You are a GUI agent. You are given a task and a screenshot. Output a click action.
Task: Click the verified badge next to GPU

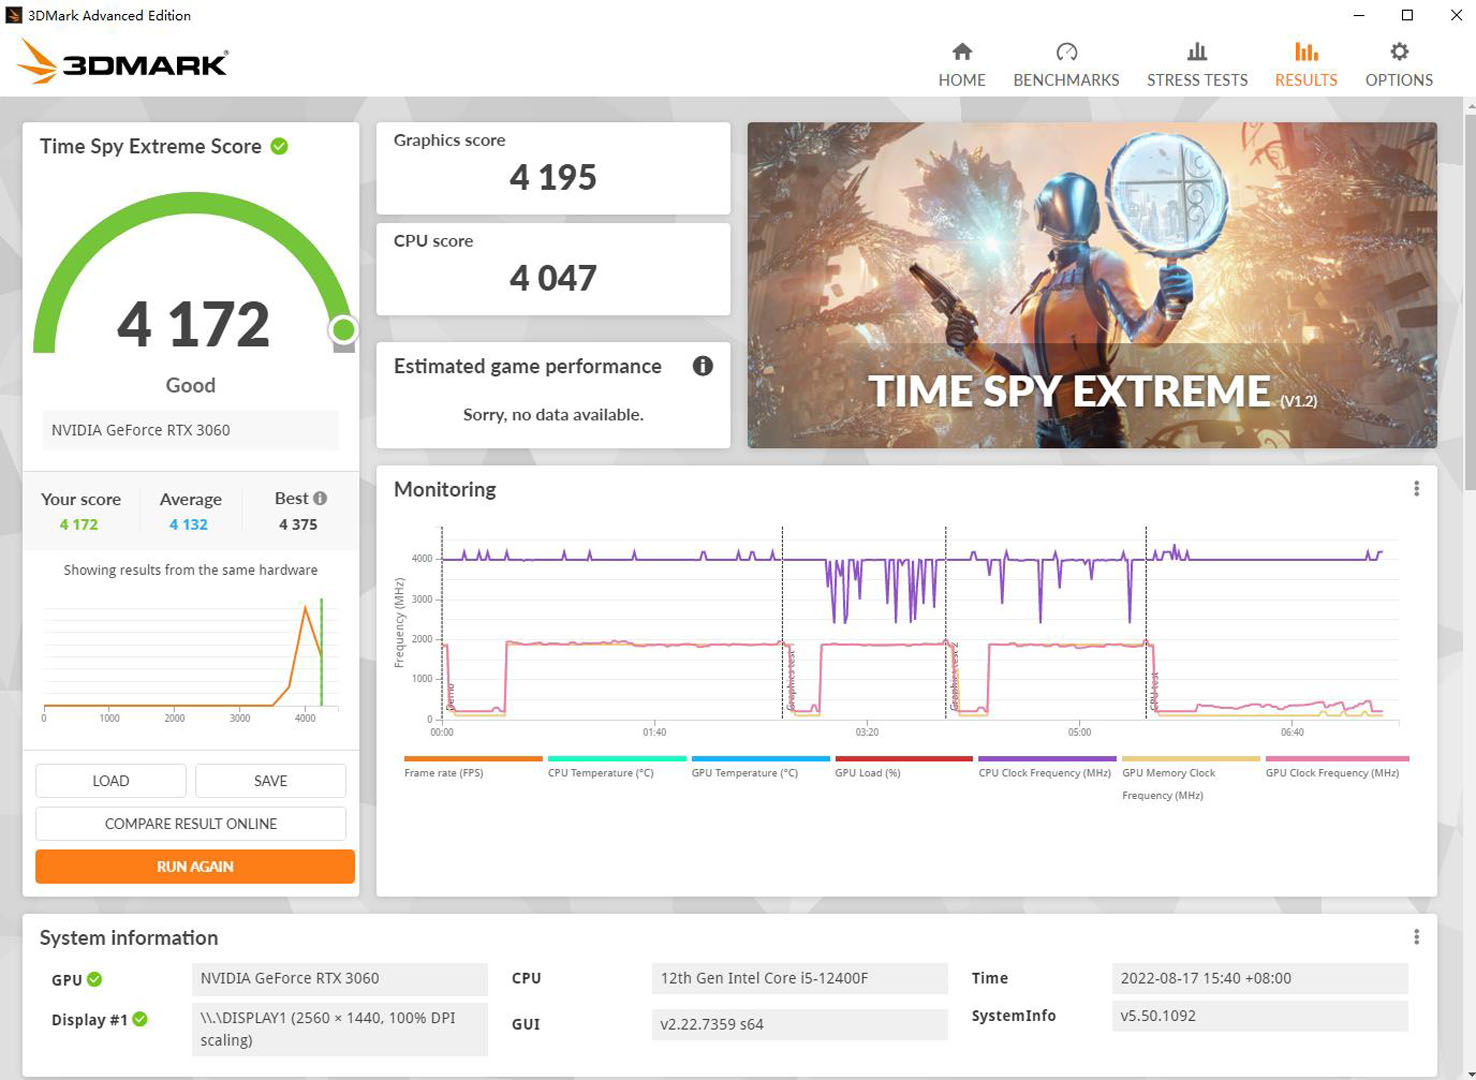[x=95, y=980]
